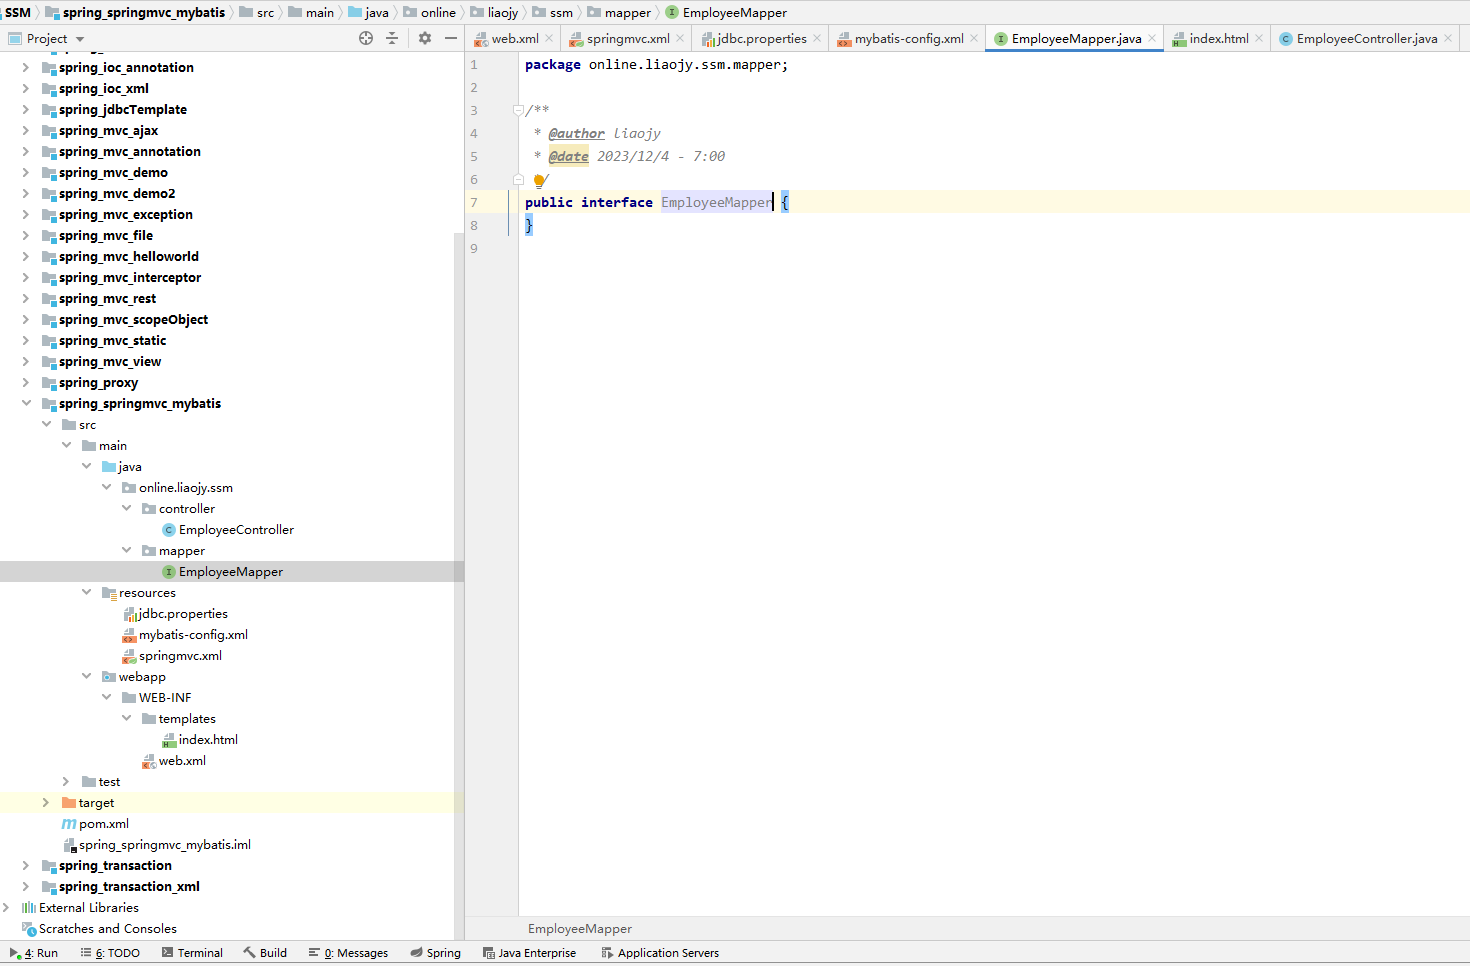Open the Run tool window

tap(34, 953)
